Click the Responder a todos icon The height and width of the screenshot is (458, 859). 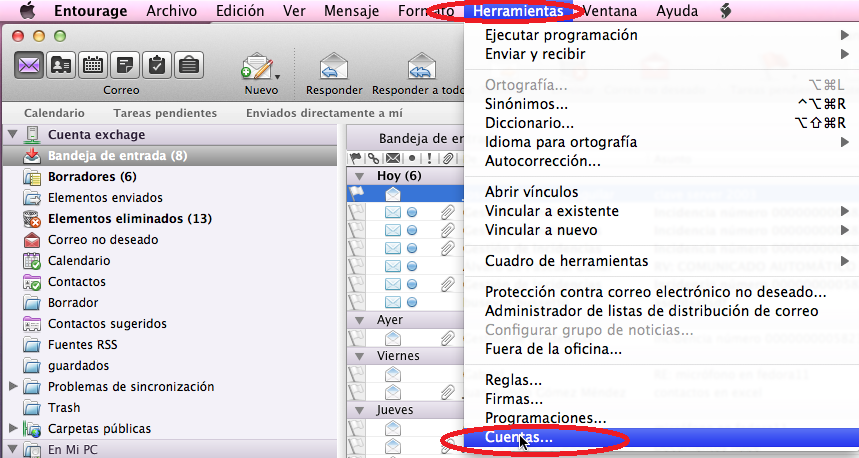[421, 67]
